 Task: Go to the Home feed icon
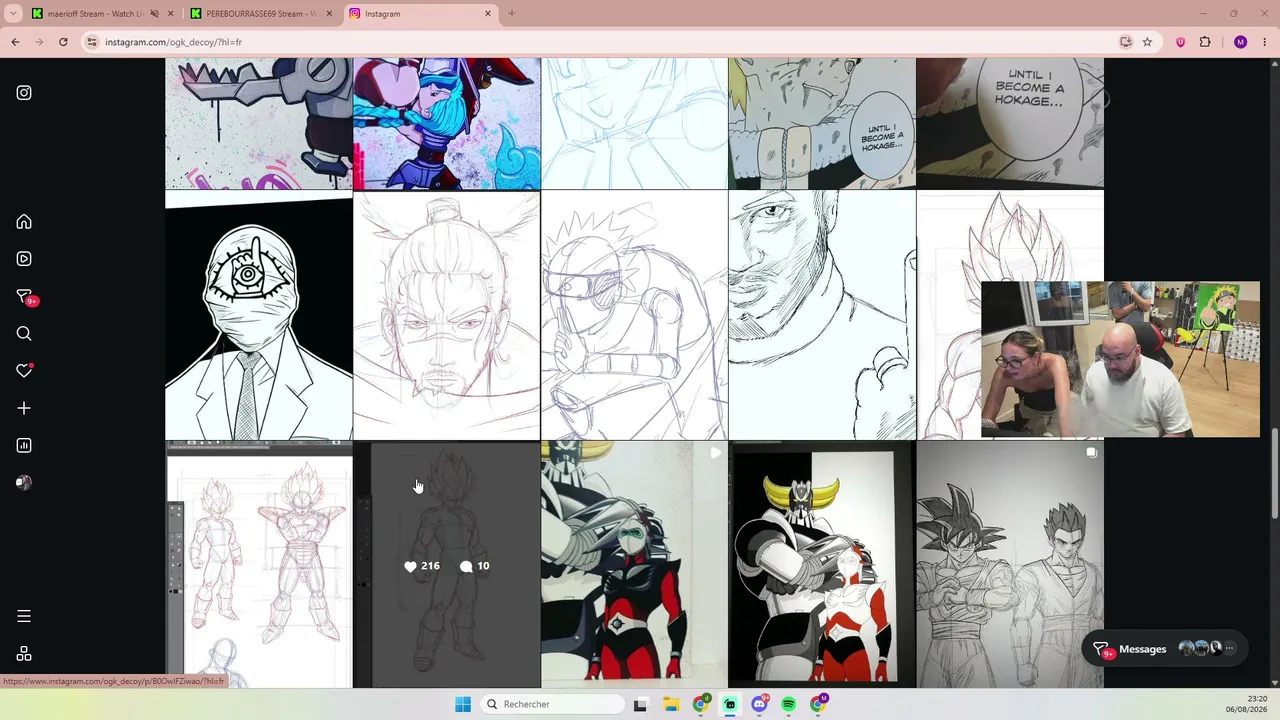point(24,222)
